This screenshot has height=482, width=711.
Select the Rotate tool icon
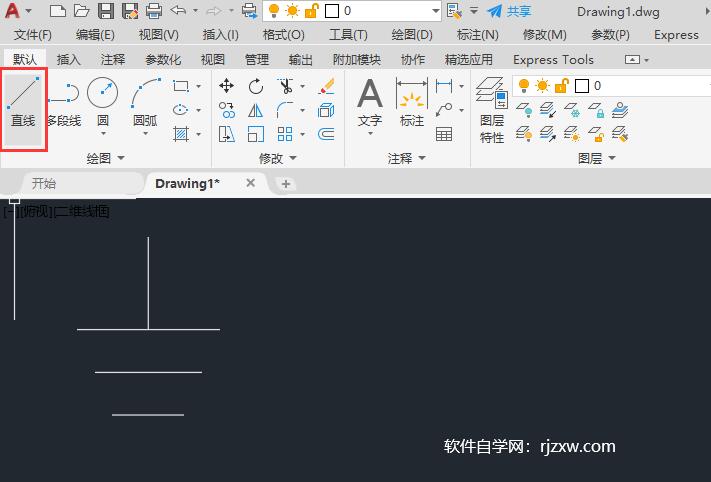(x=256, y=86)
